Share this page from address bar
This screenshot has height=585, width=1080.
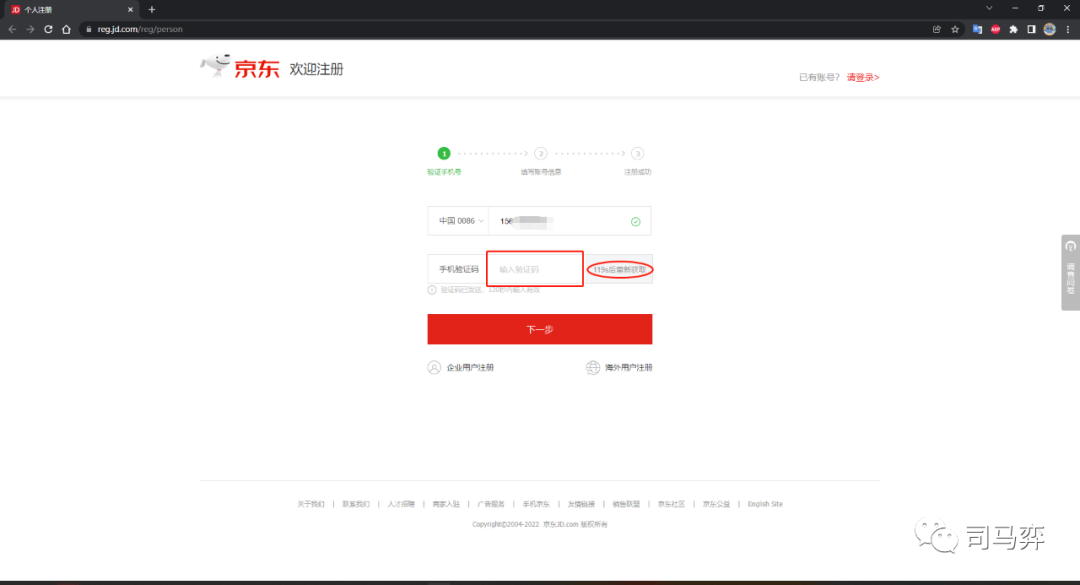[x=937, y=30]
